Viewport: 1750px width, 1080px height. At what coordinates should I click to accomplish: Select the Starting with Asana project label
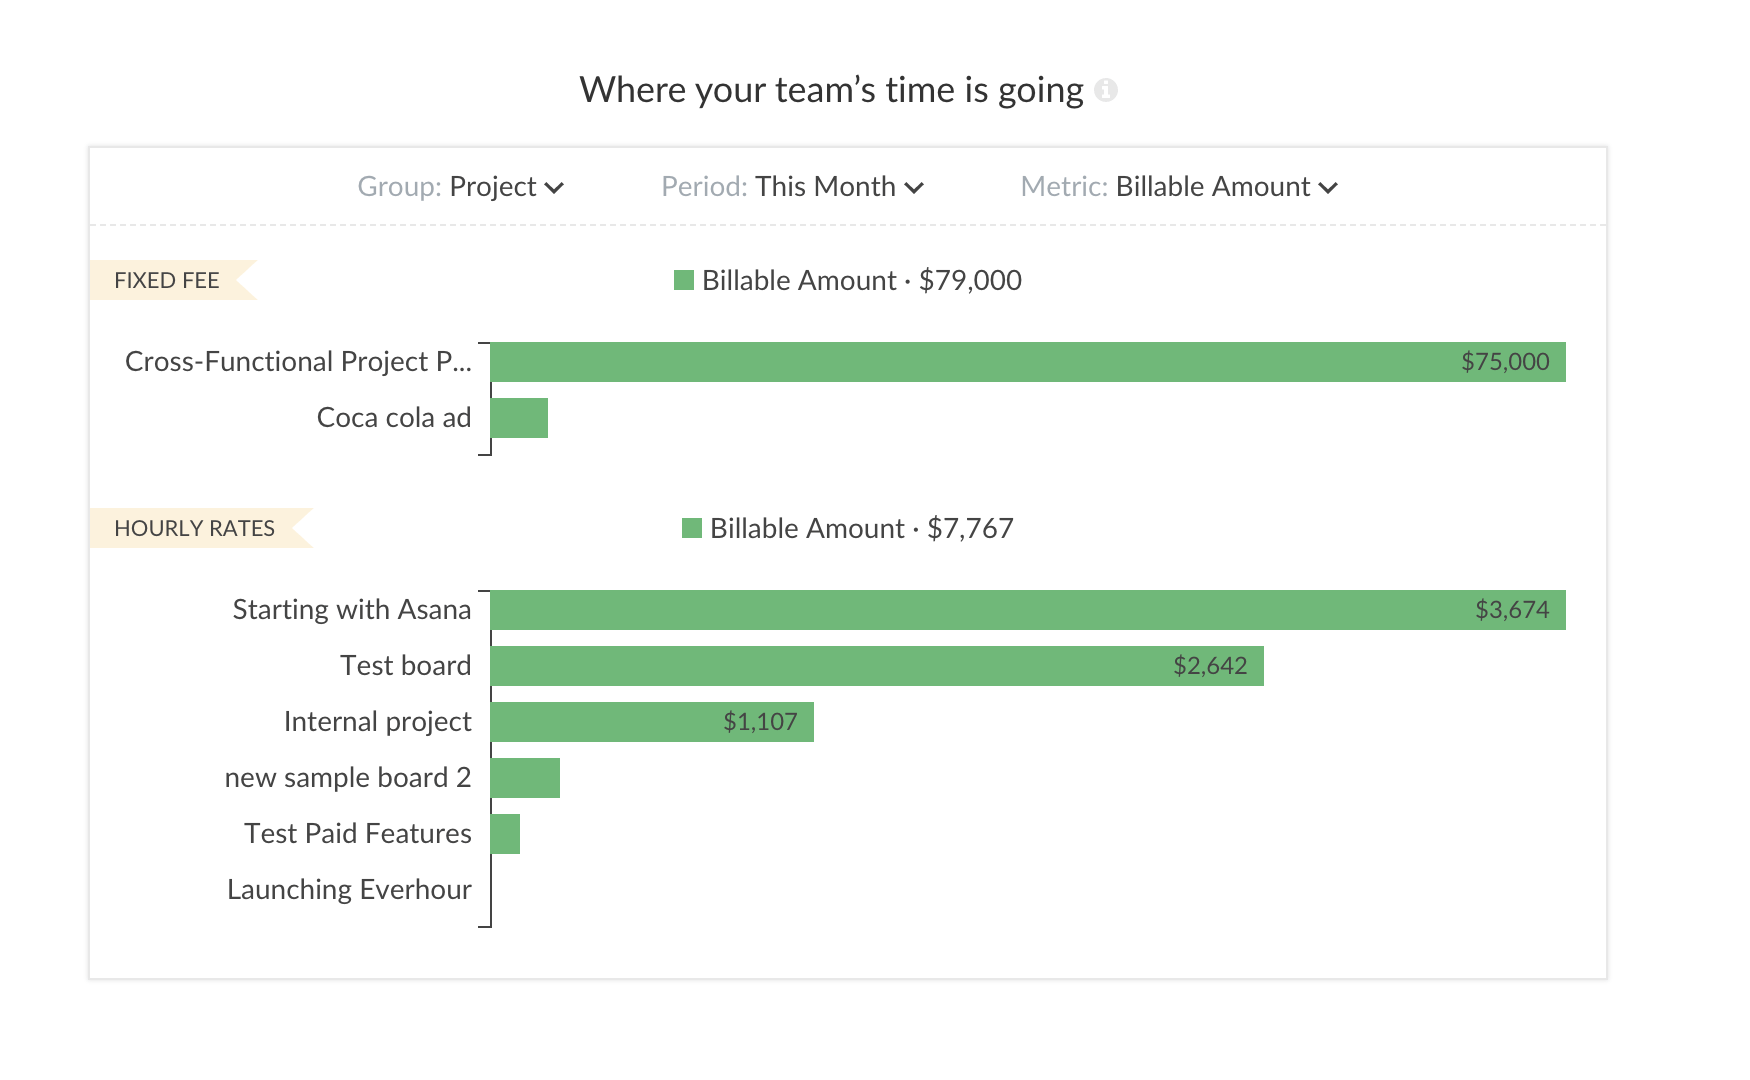[x=351, y=610]
